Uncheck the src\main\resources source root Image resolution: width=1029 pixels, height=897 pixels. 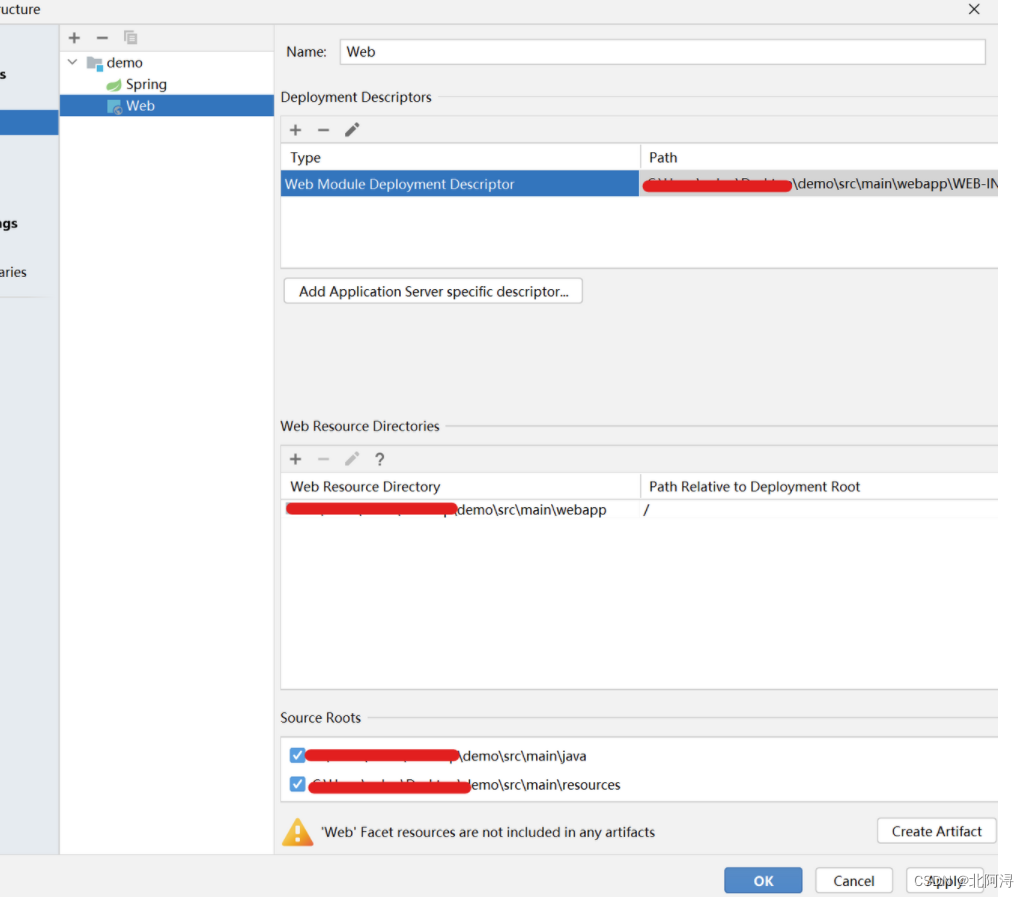(297, 784)
